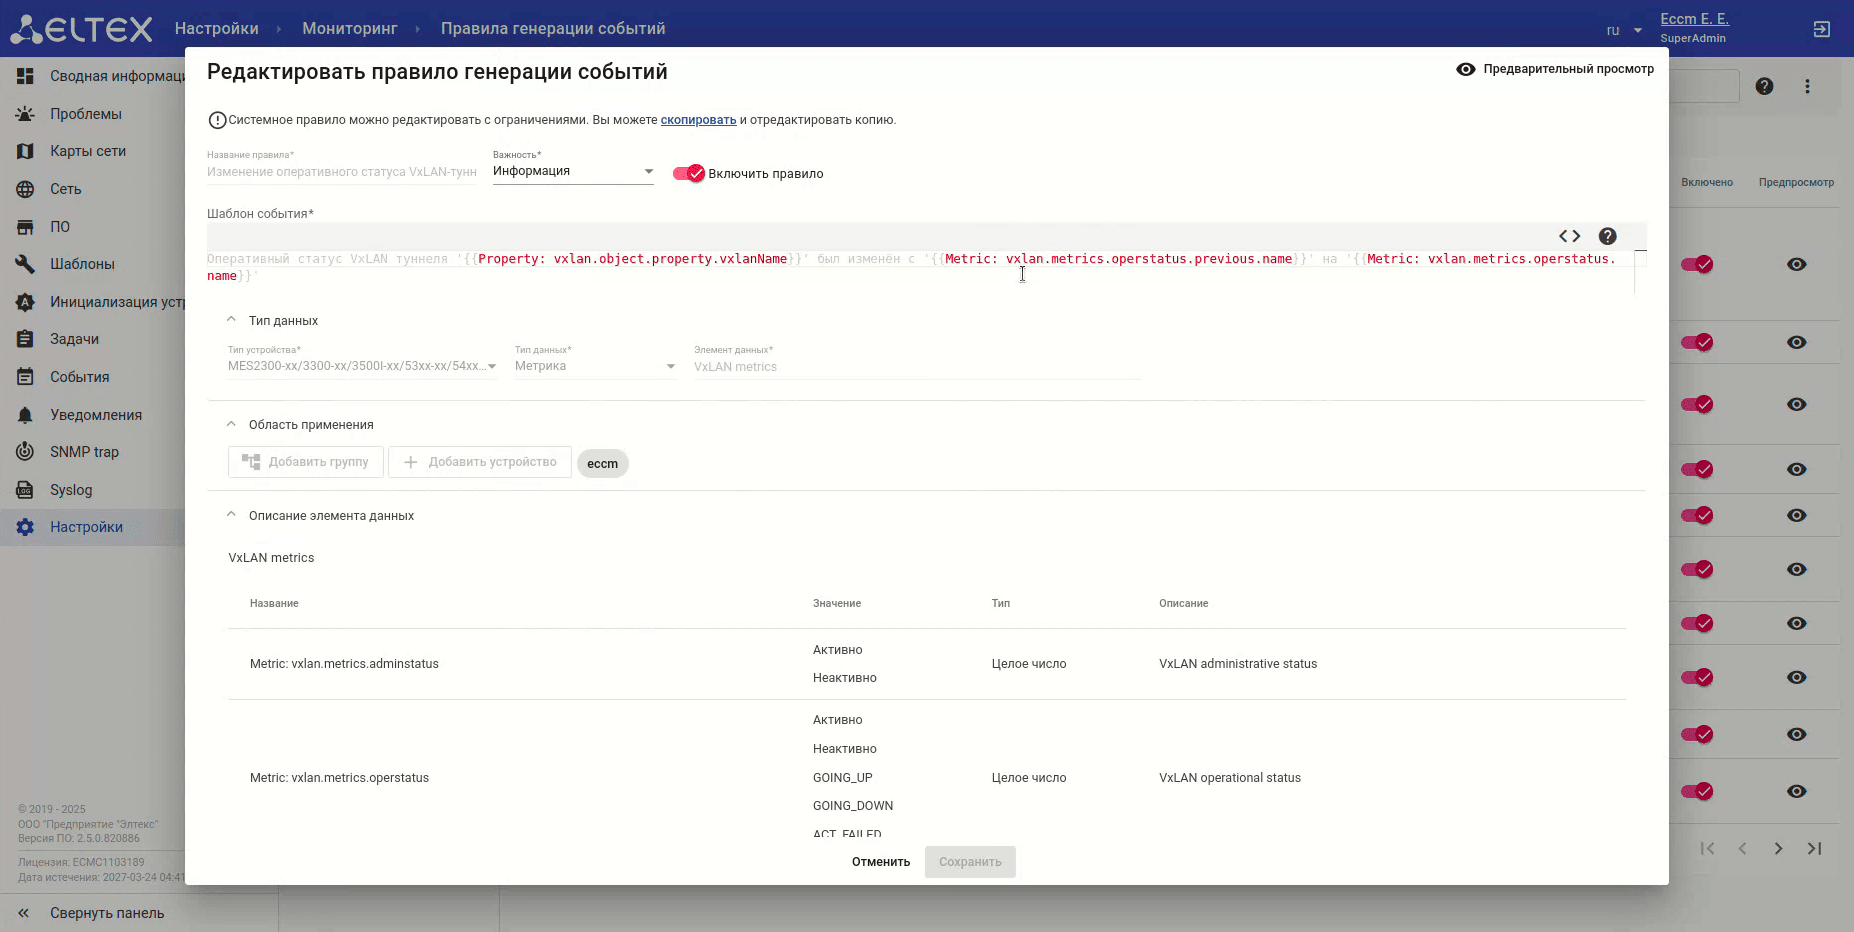The image size is (1854, 932).
Task: Collapse the 'Тип данных' section
Action: tap(231, 320)
